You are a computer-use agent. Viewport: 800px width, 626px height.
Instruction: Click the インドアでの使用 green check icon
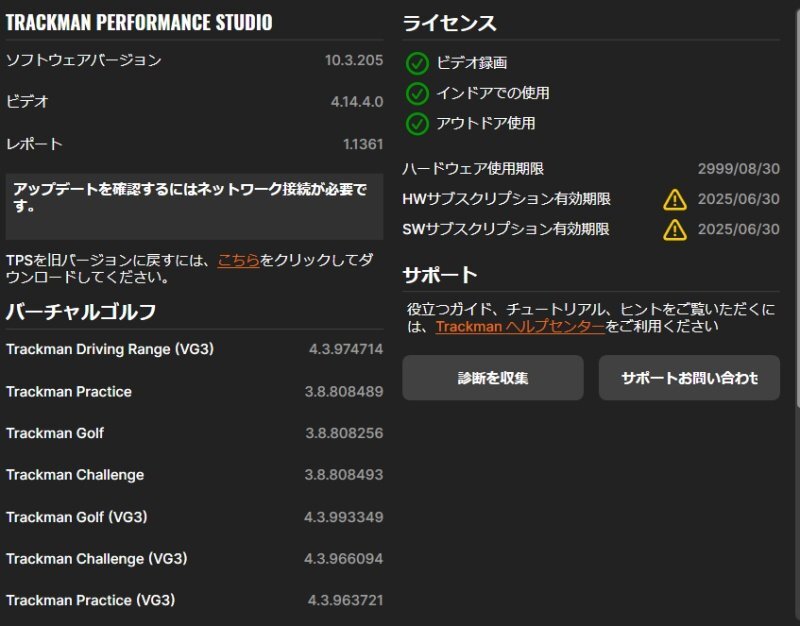pyautogui.click(x=417, y=93)
